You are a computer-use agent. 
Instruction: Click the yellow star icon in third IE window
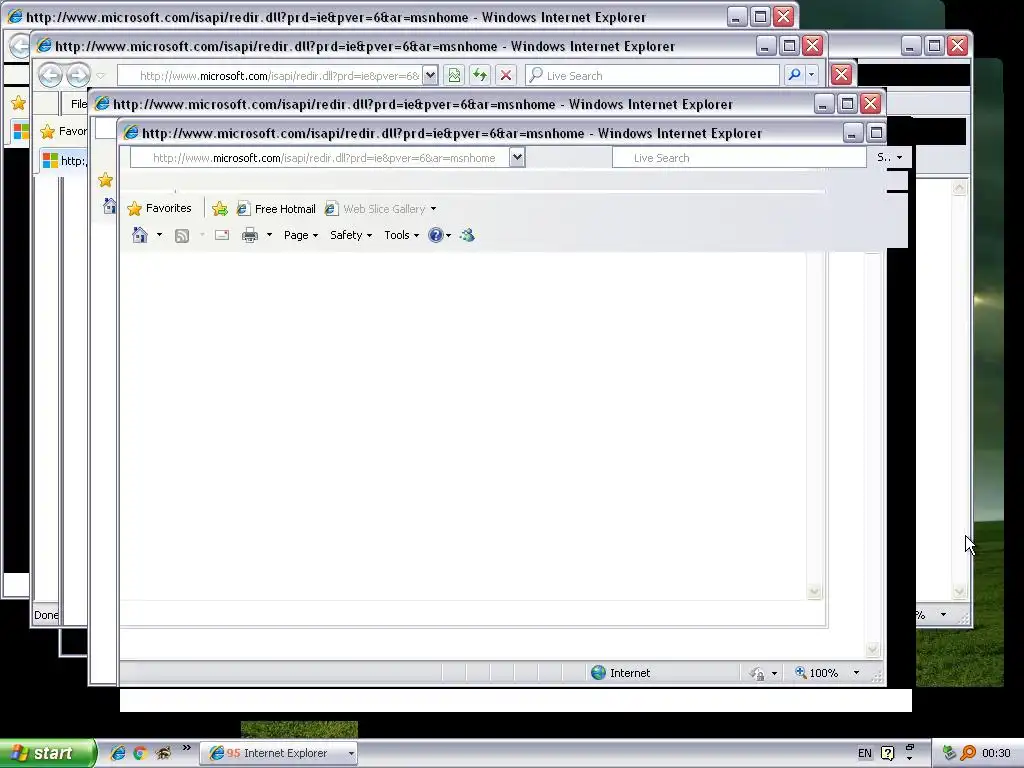(x=105, y=180)
